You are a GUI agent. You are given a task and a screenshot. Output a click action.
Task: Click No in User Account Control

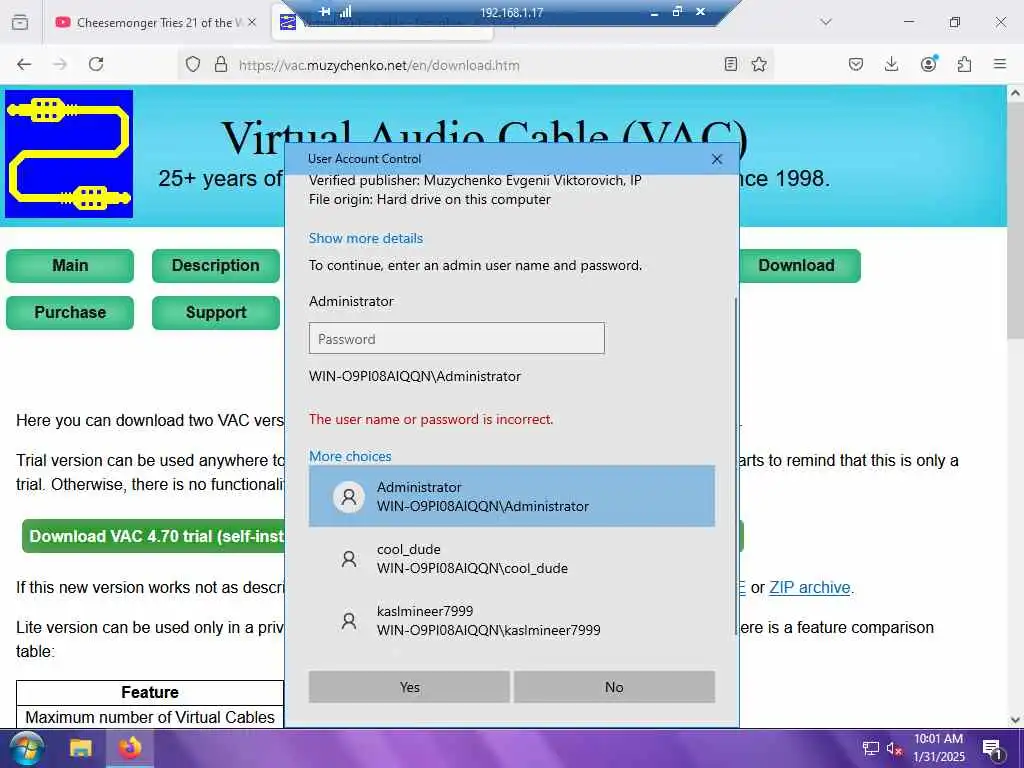click(x=614, y=687)
